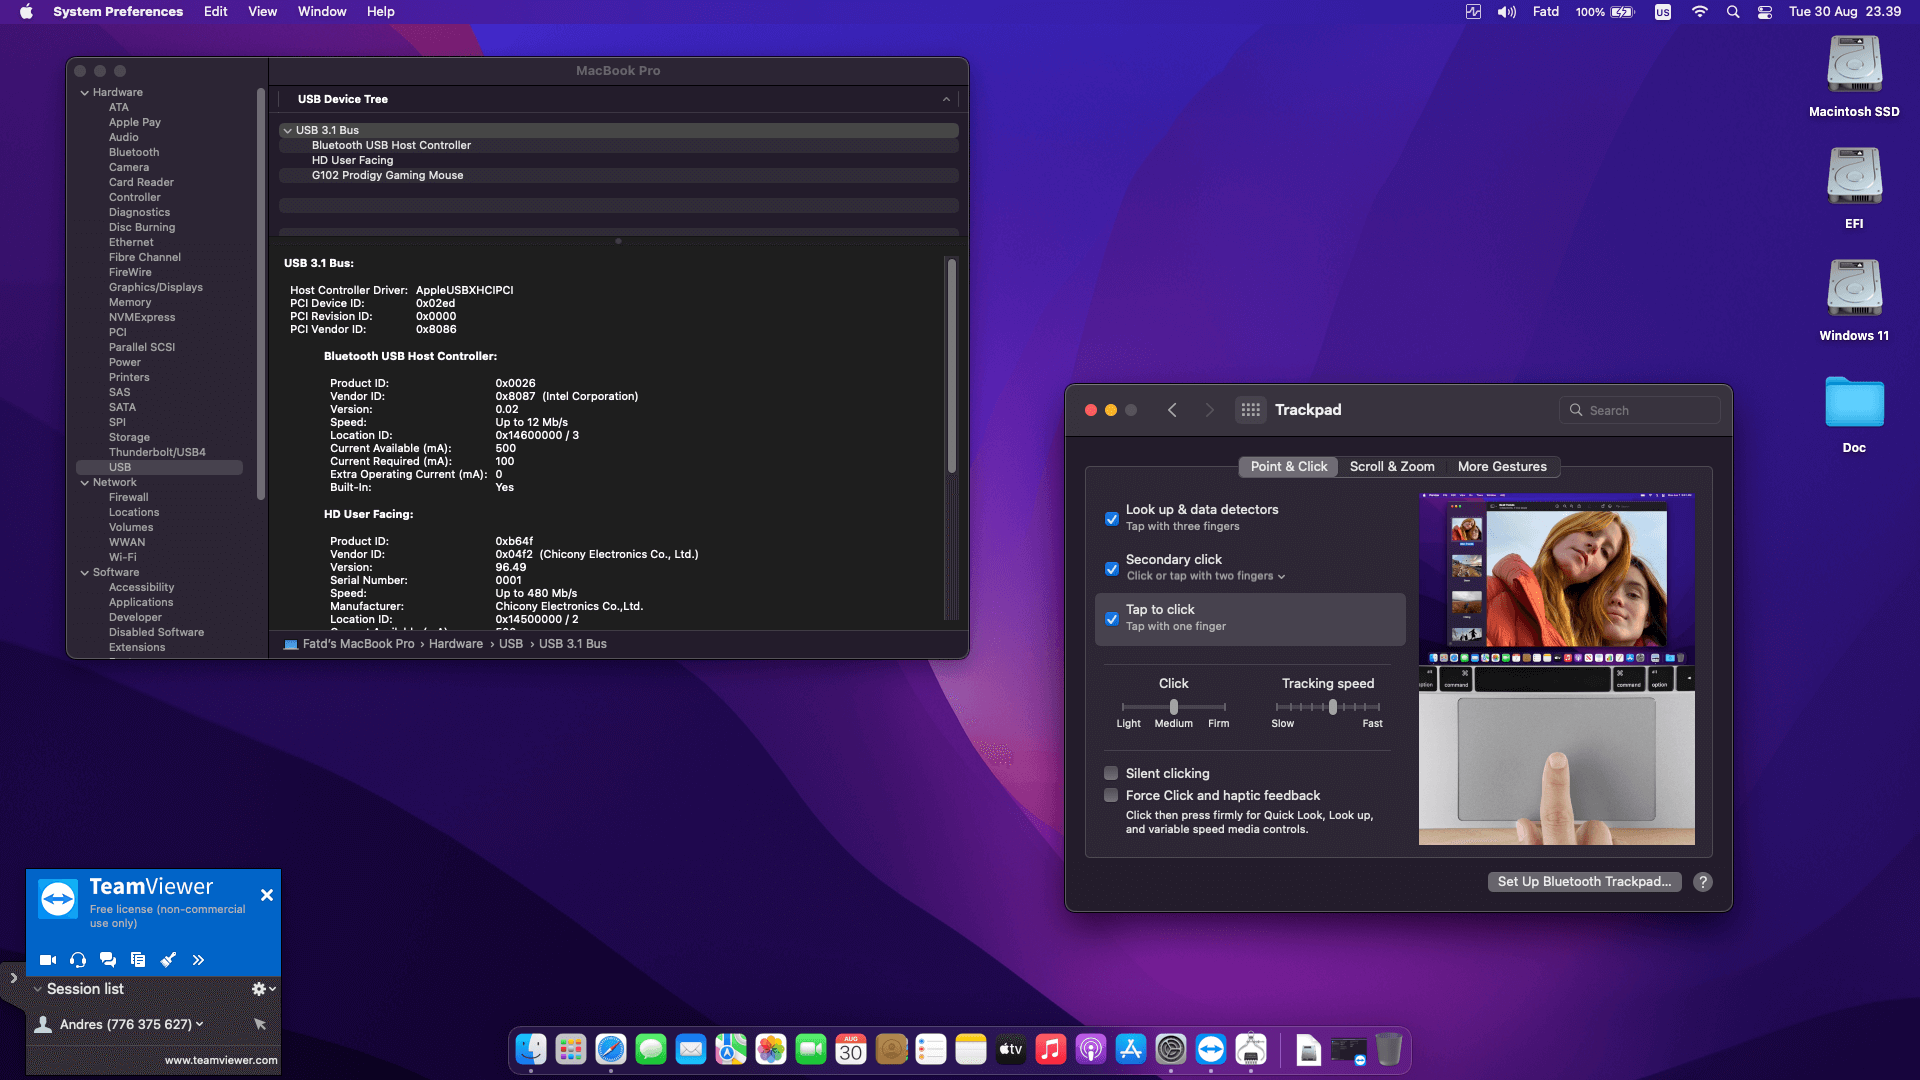Click the TeamViewer file transfer icon

click(138, 960)
